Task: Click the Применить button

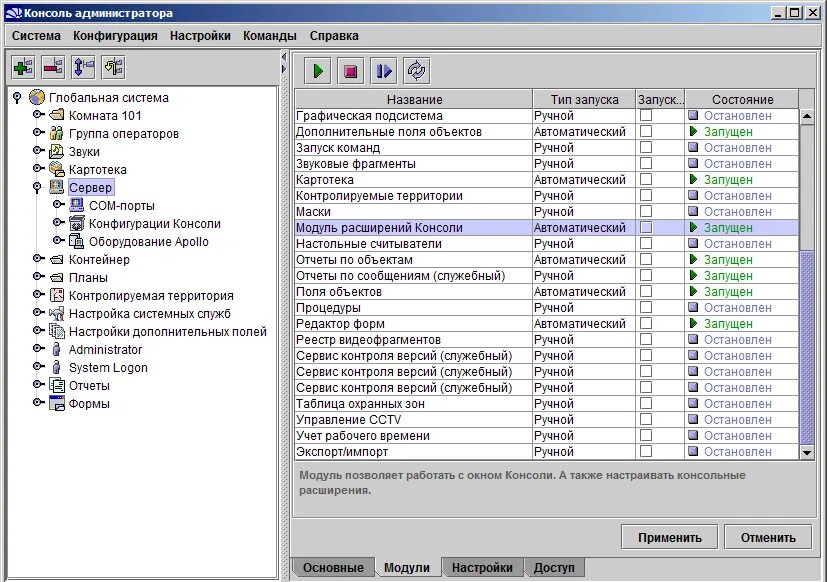Action: (x=669, y=537)
